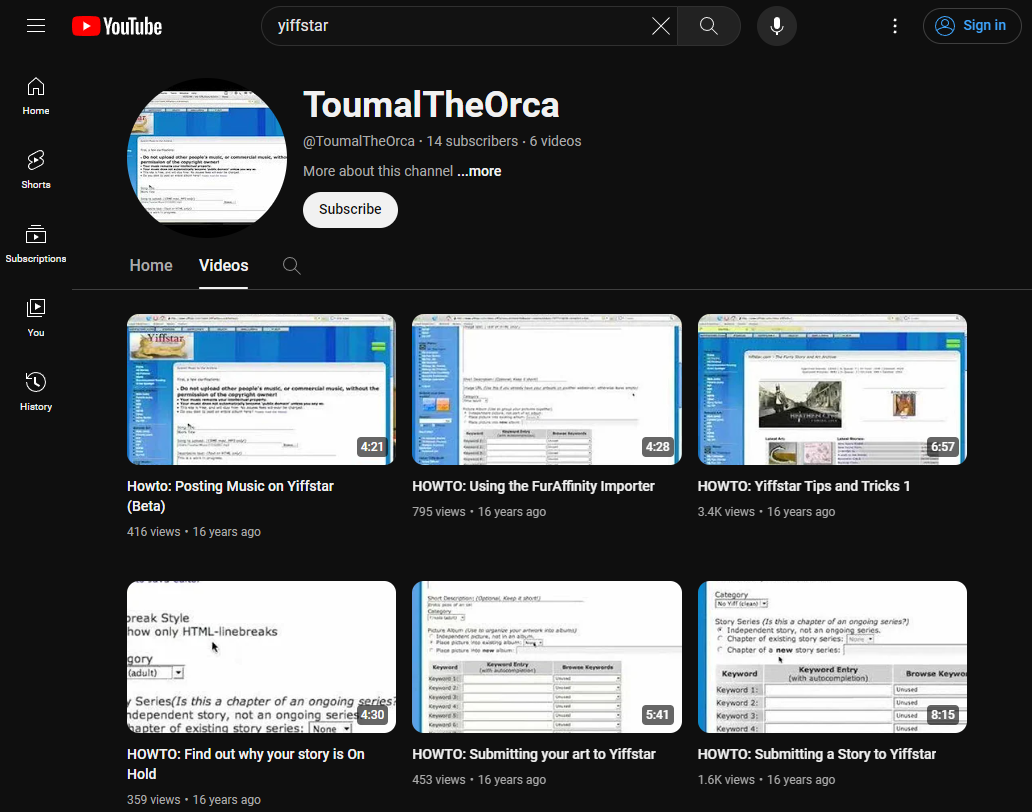Click the @ToumalTheOrca handle text

[x=359, y=141]
